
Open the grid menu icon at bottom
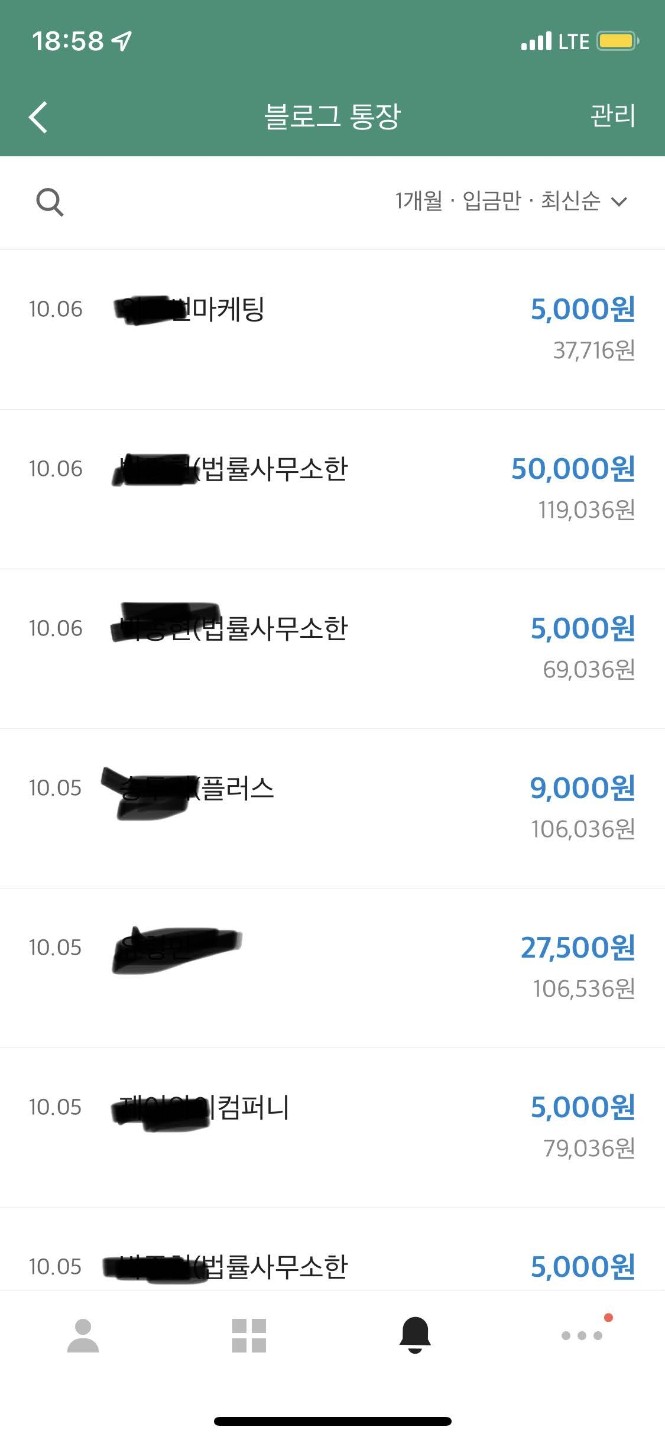tap(249, 1333)
